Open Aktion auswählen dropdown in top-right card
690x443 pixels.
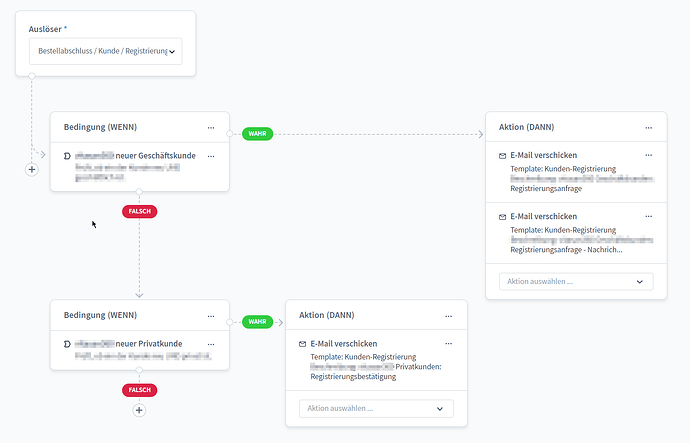point(576,282)
